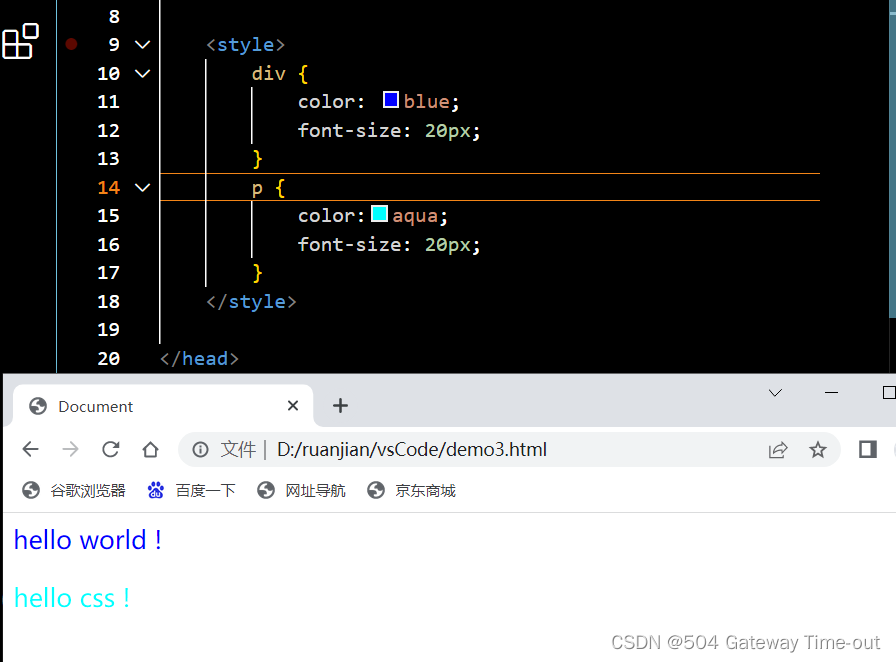Click line number 14 in the gutter
Screen dimensions: 896x662
(109, 188)
